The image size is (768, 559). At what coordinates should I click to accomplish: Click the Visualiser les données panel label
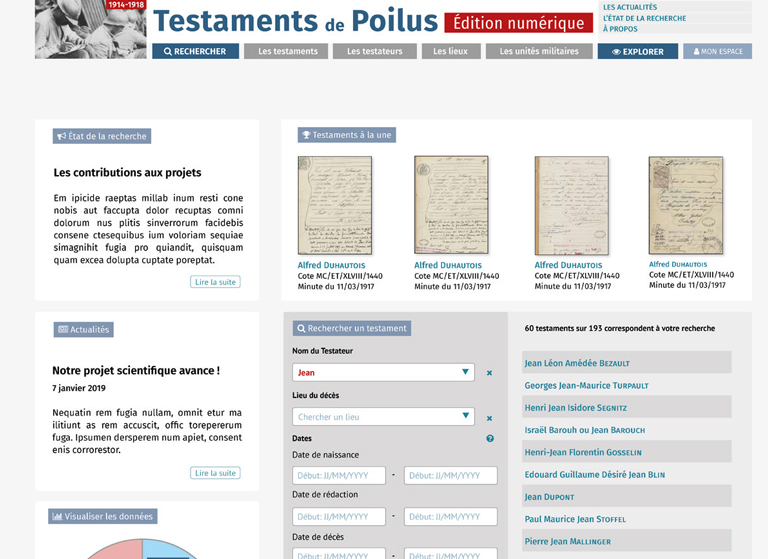coord(103,516)
